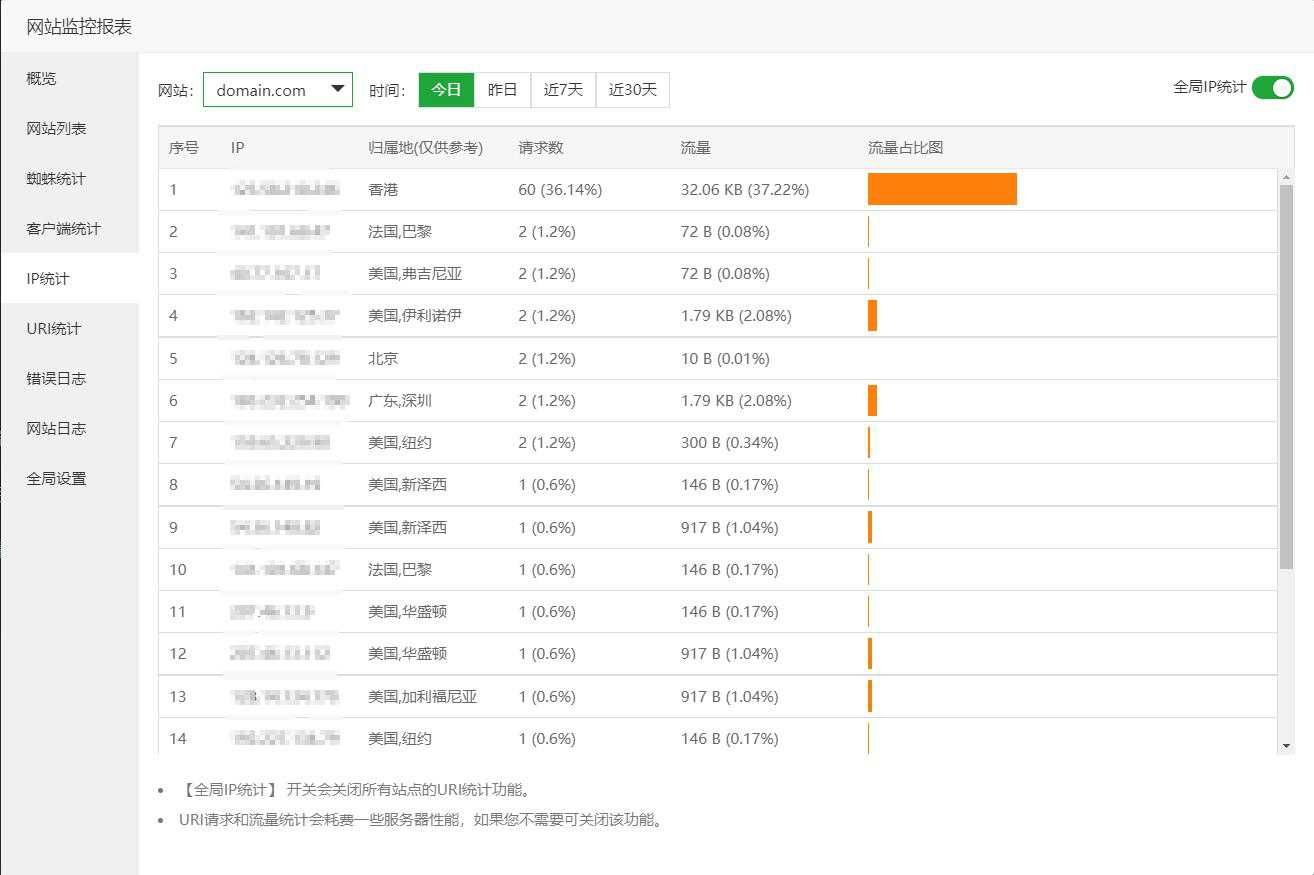
Task: Click the 广东,深圳 location cell
Action: (x=400, y=400)
